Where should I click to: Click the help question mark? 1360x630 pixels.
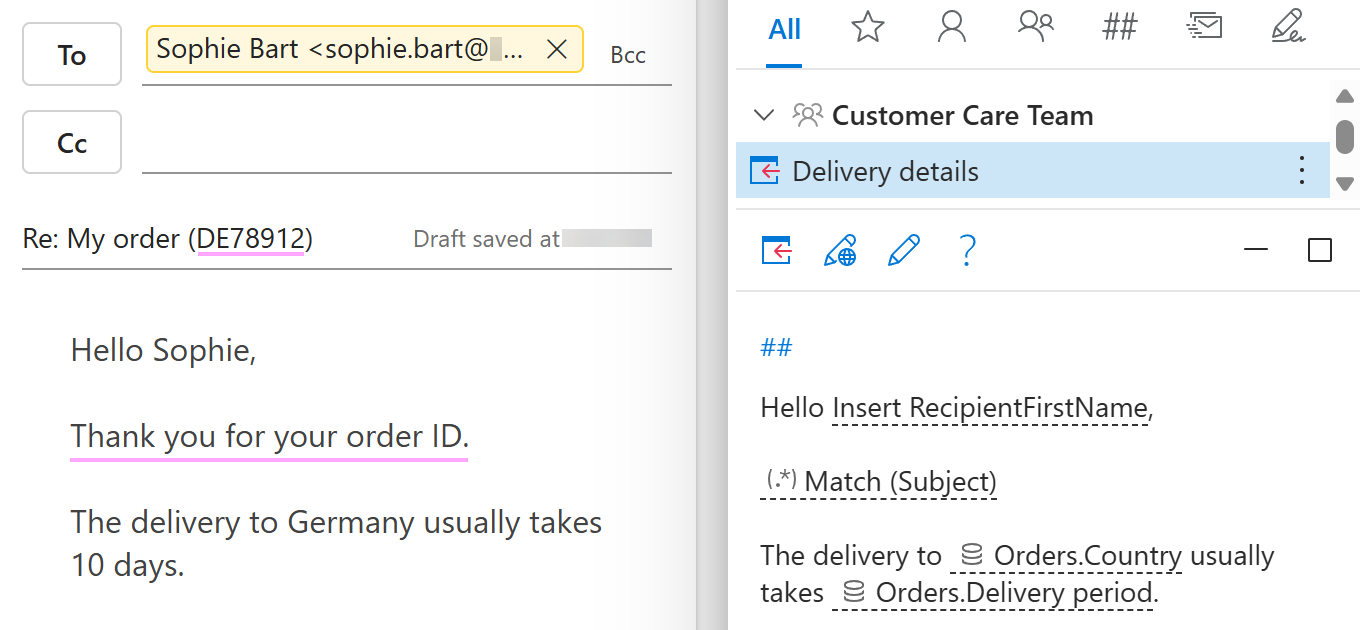(x=967, y=250)
